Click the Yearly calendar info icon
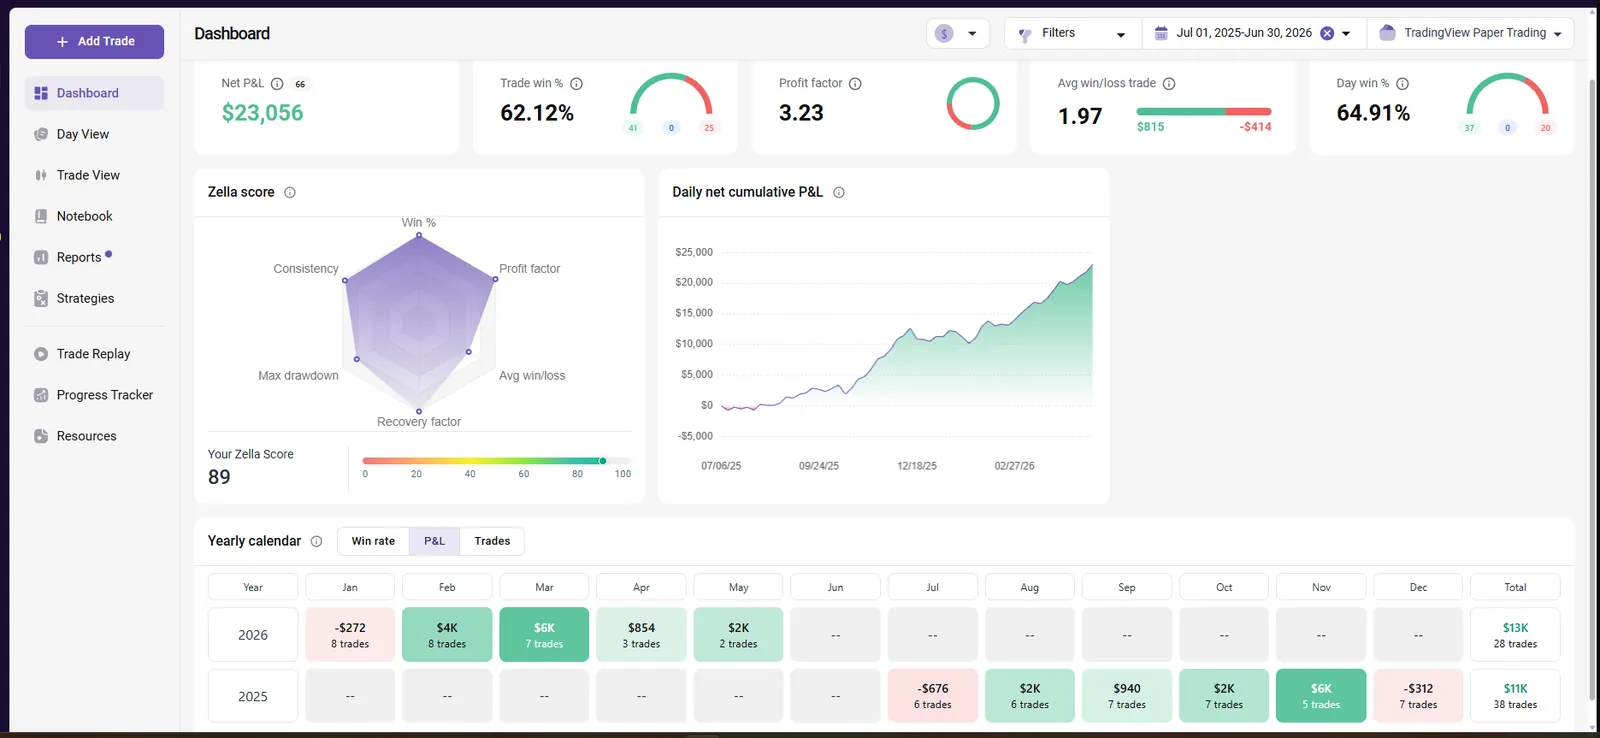Image resolution: width=1600 pixels, height=738 pixels. [316, 541]
